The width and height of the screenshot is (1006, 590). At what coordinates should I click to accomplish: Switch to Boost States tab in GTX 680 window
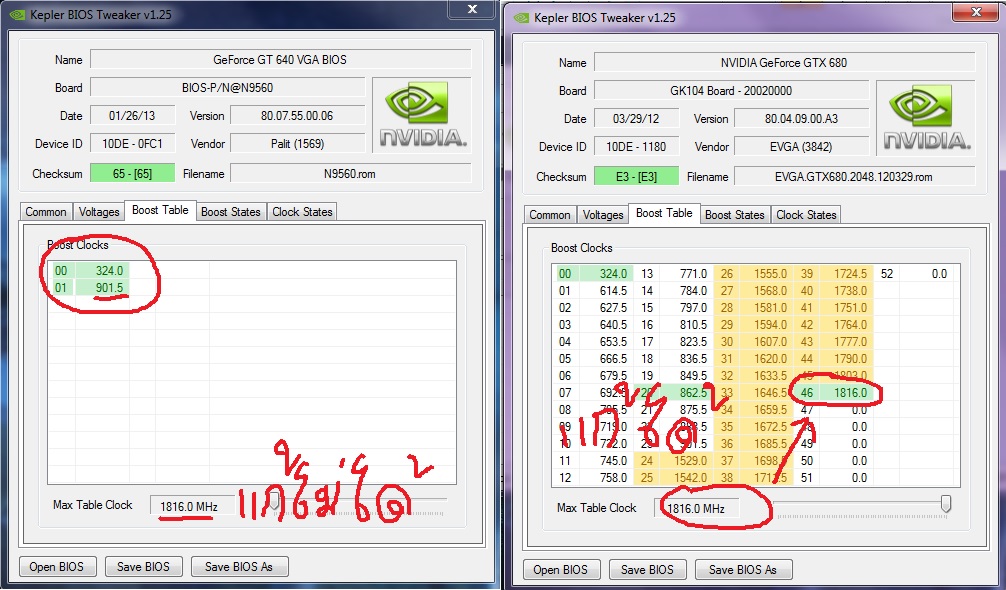735,215
